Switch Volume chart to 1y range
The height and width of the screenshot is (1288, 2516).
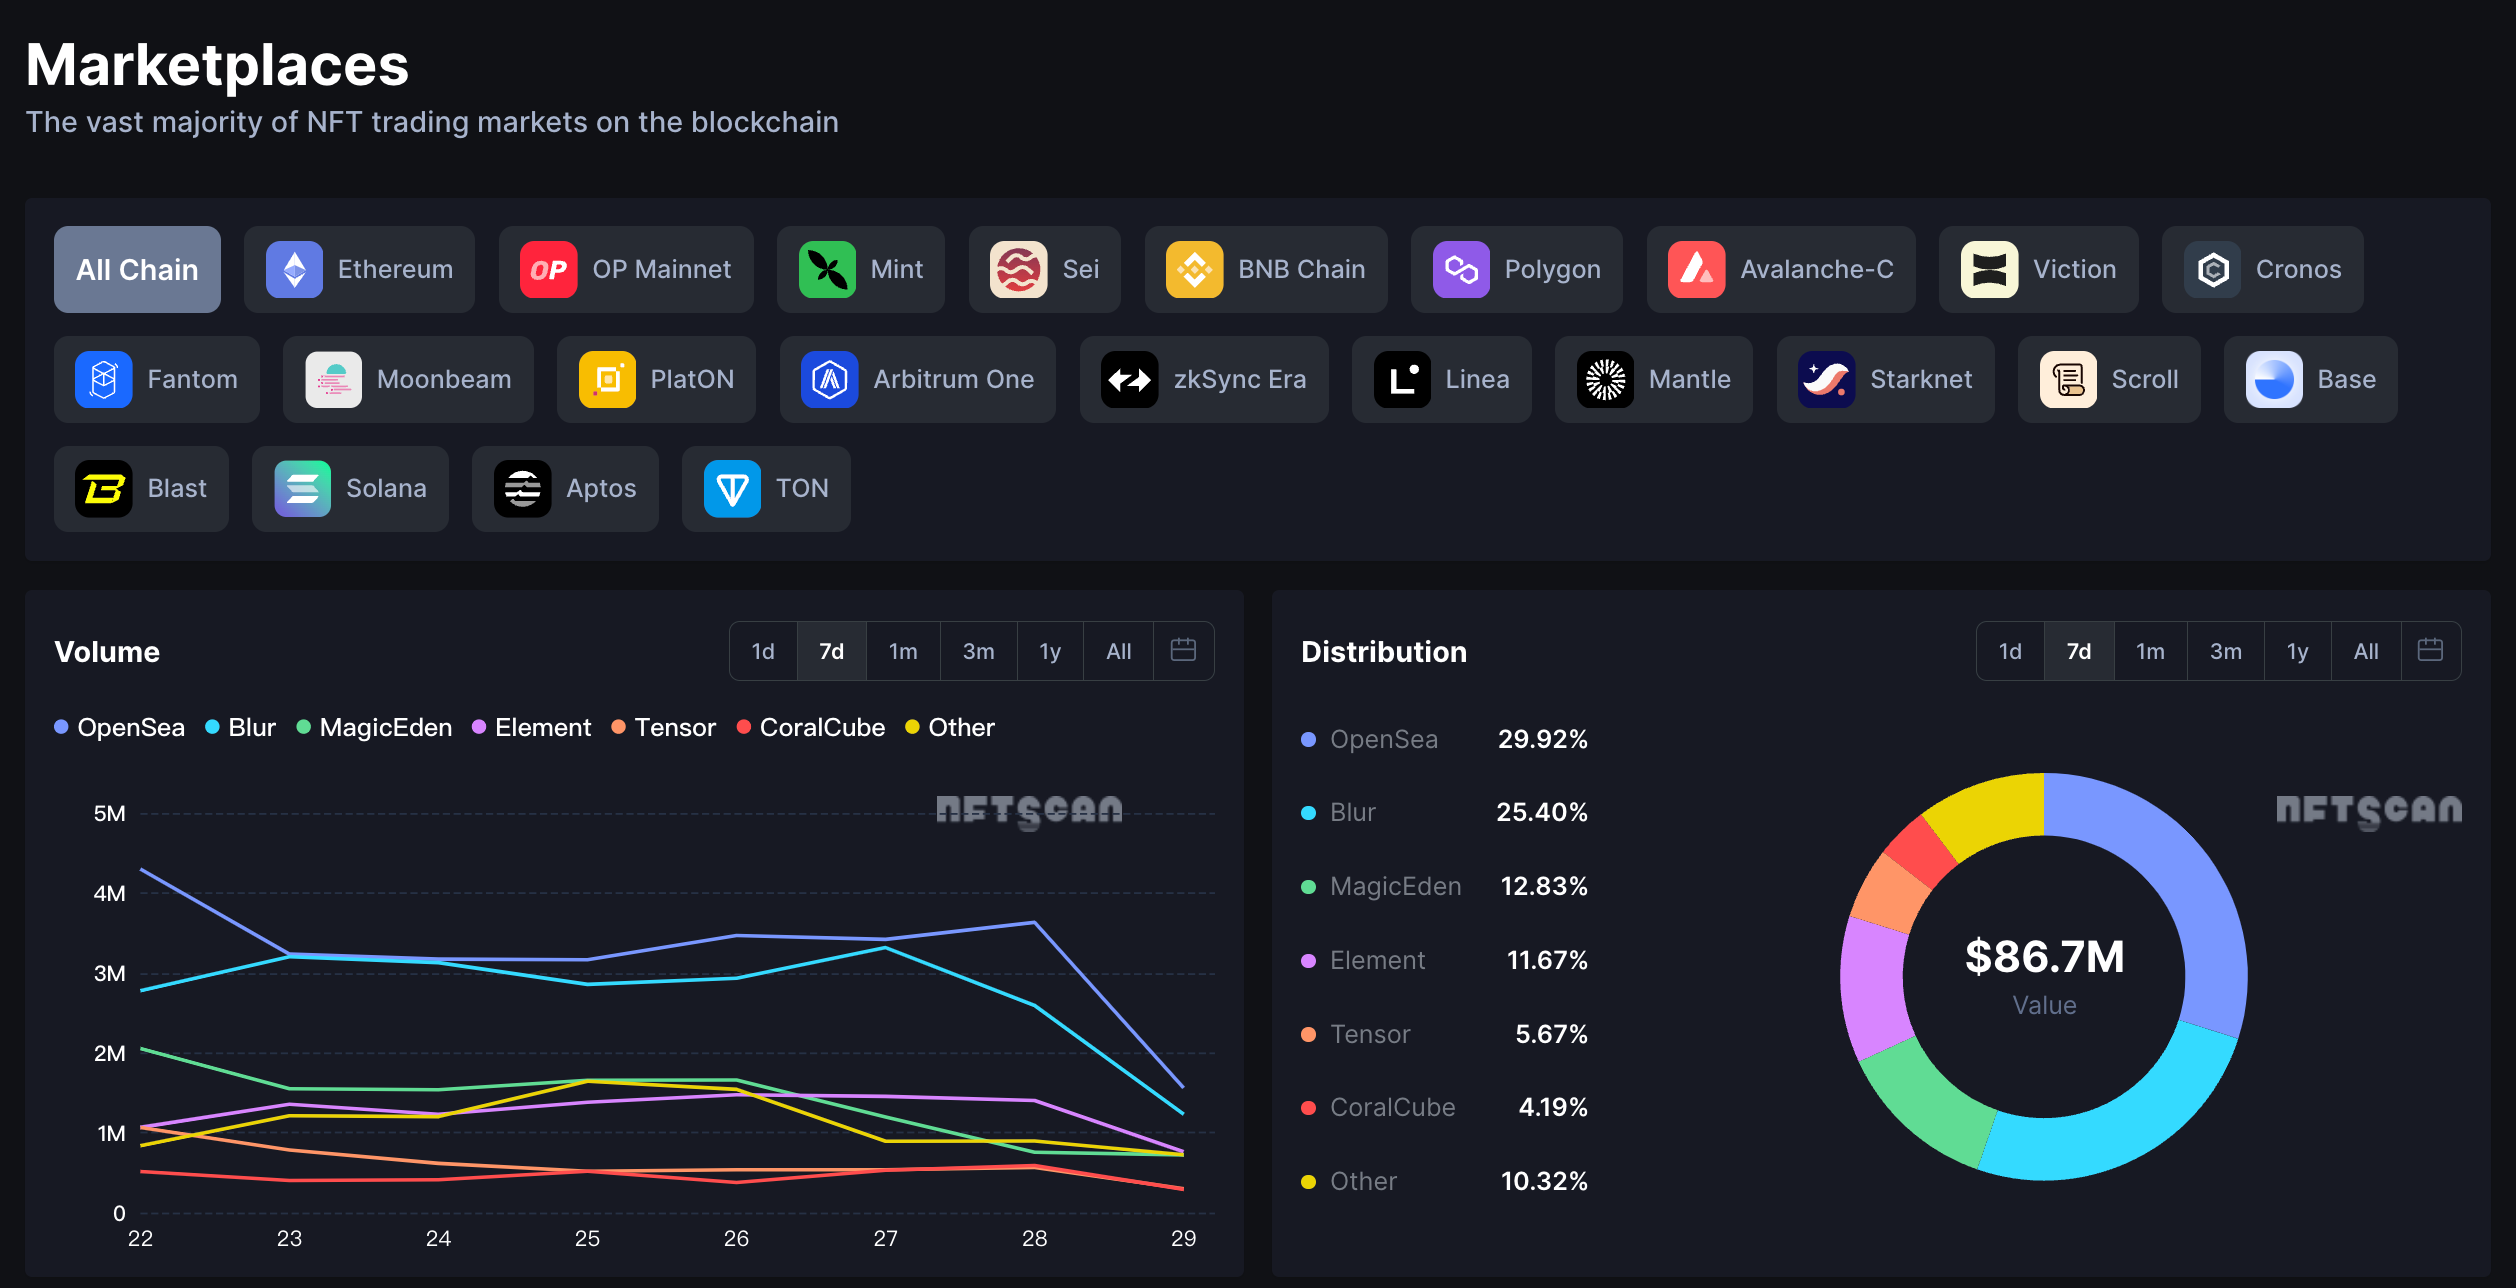[1050, 651]
